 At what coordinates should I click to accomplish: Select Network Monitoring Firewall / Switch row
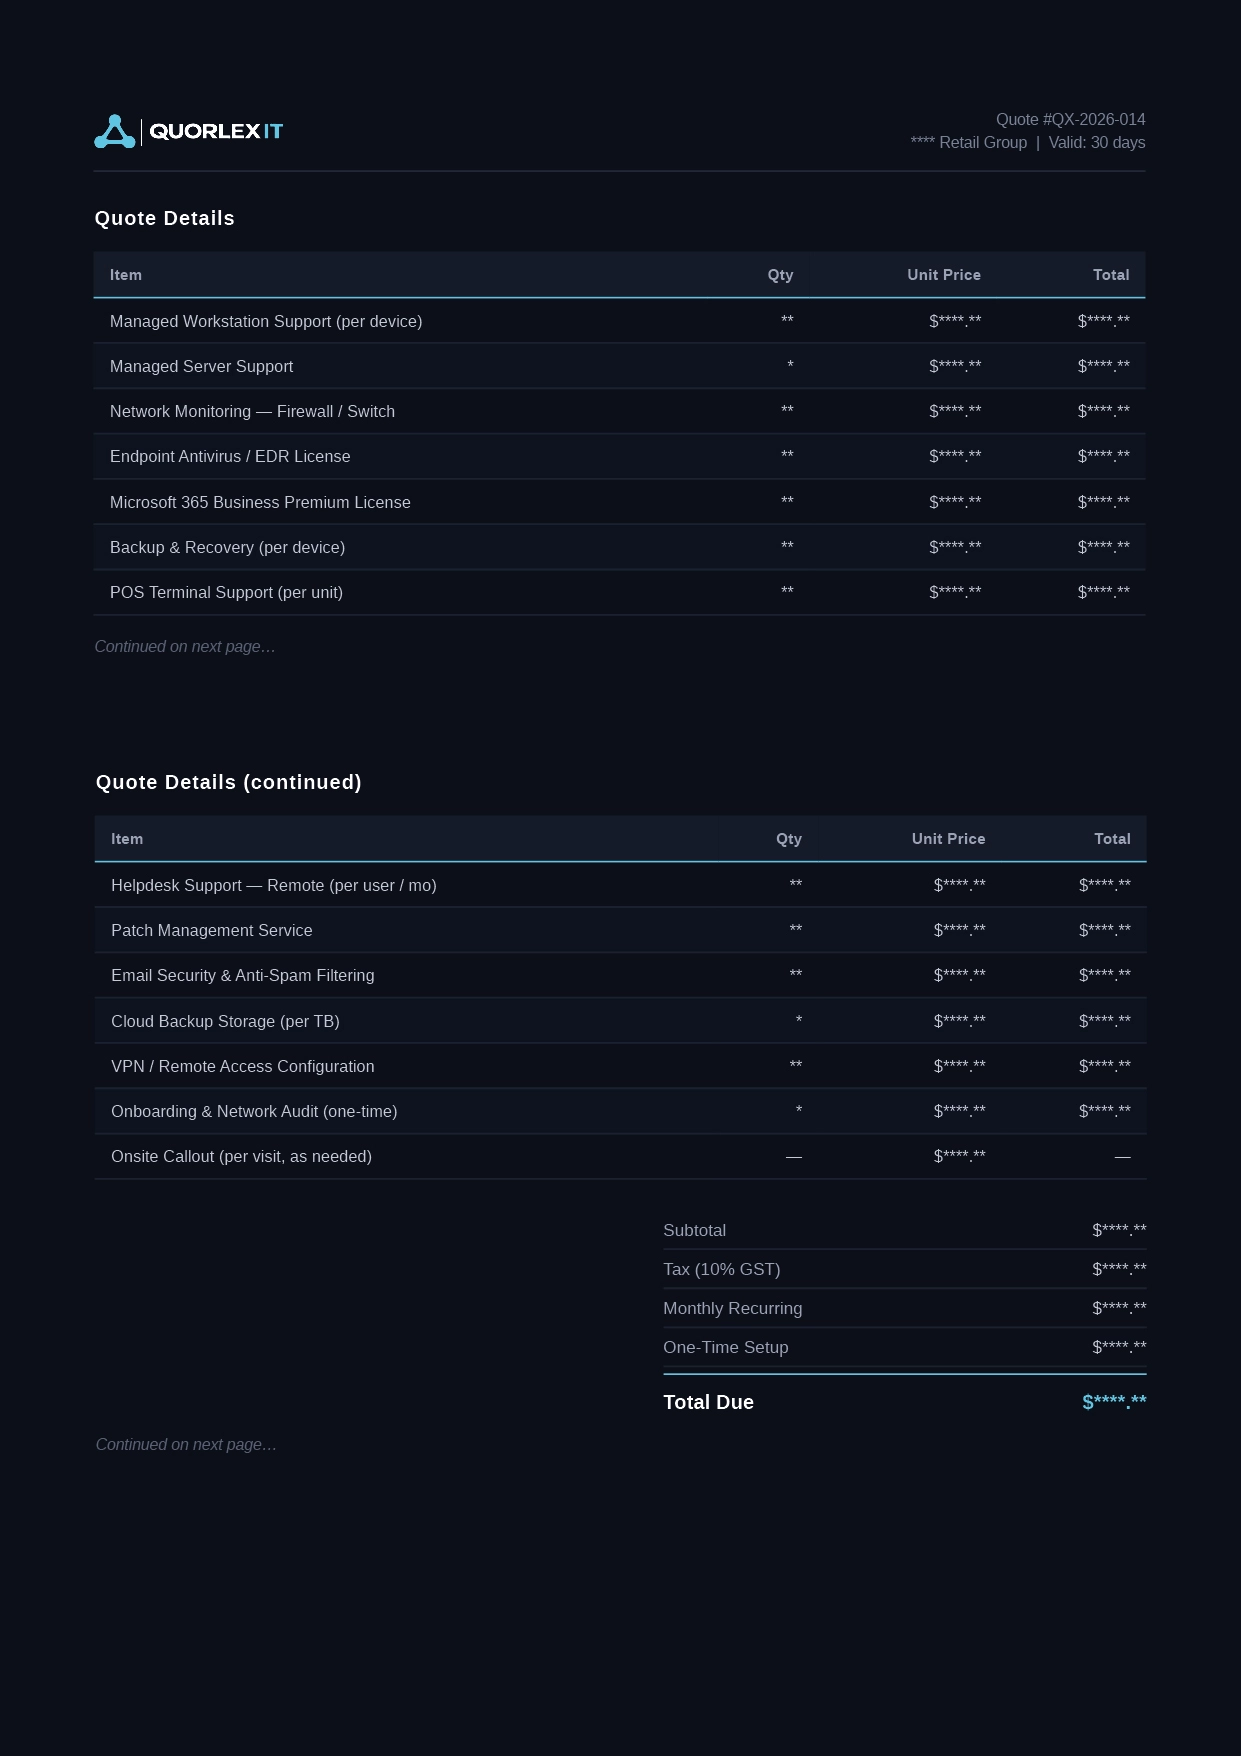pos(619,411)
